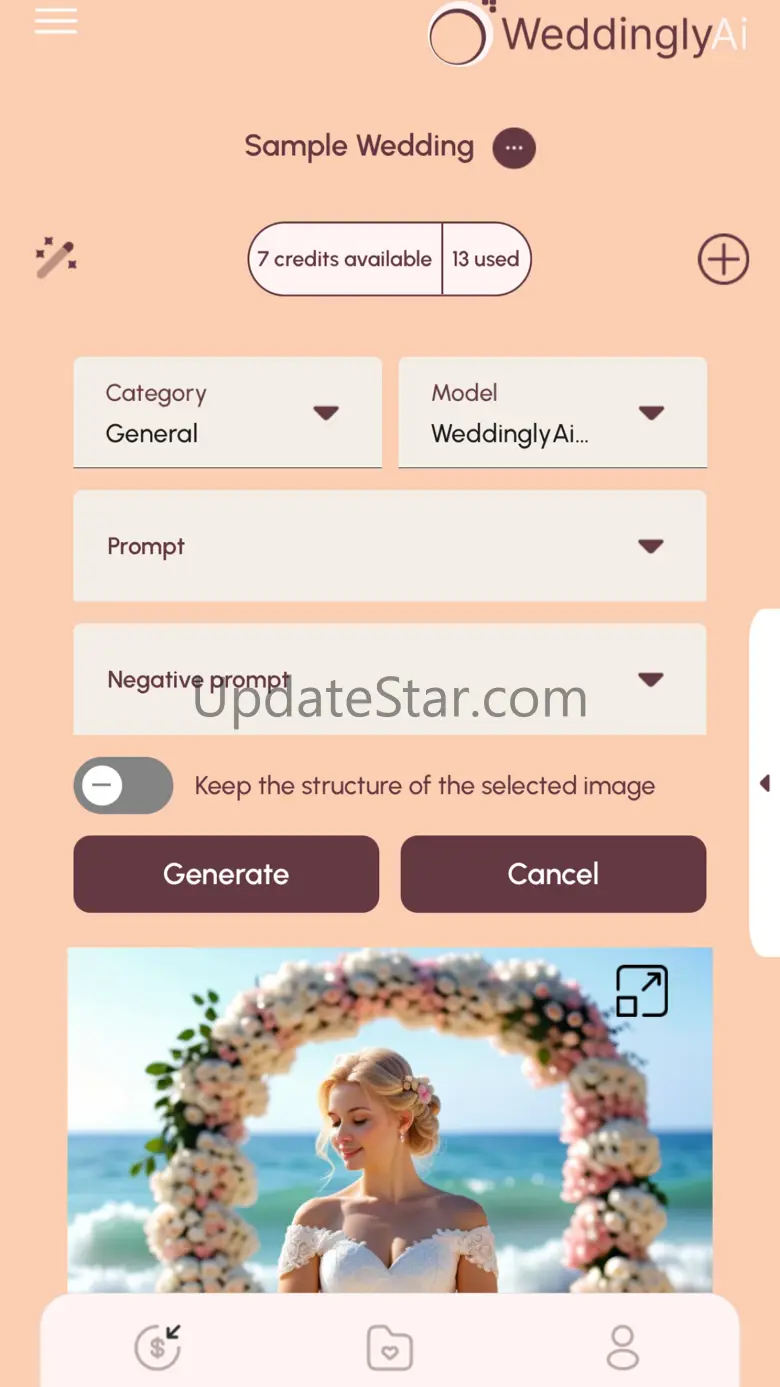Click the 7 credits available pill
780x1387 pixels.
pos(345,259)
